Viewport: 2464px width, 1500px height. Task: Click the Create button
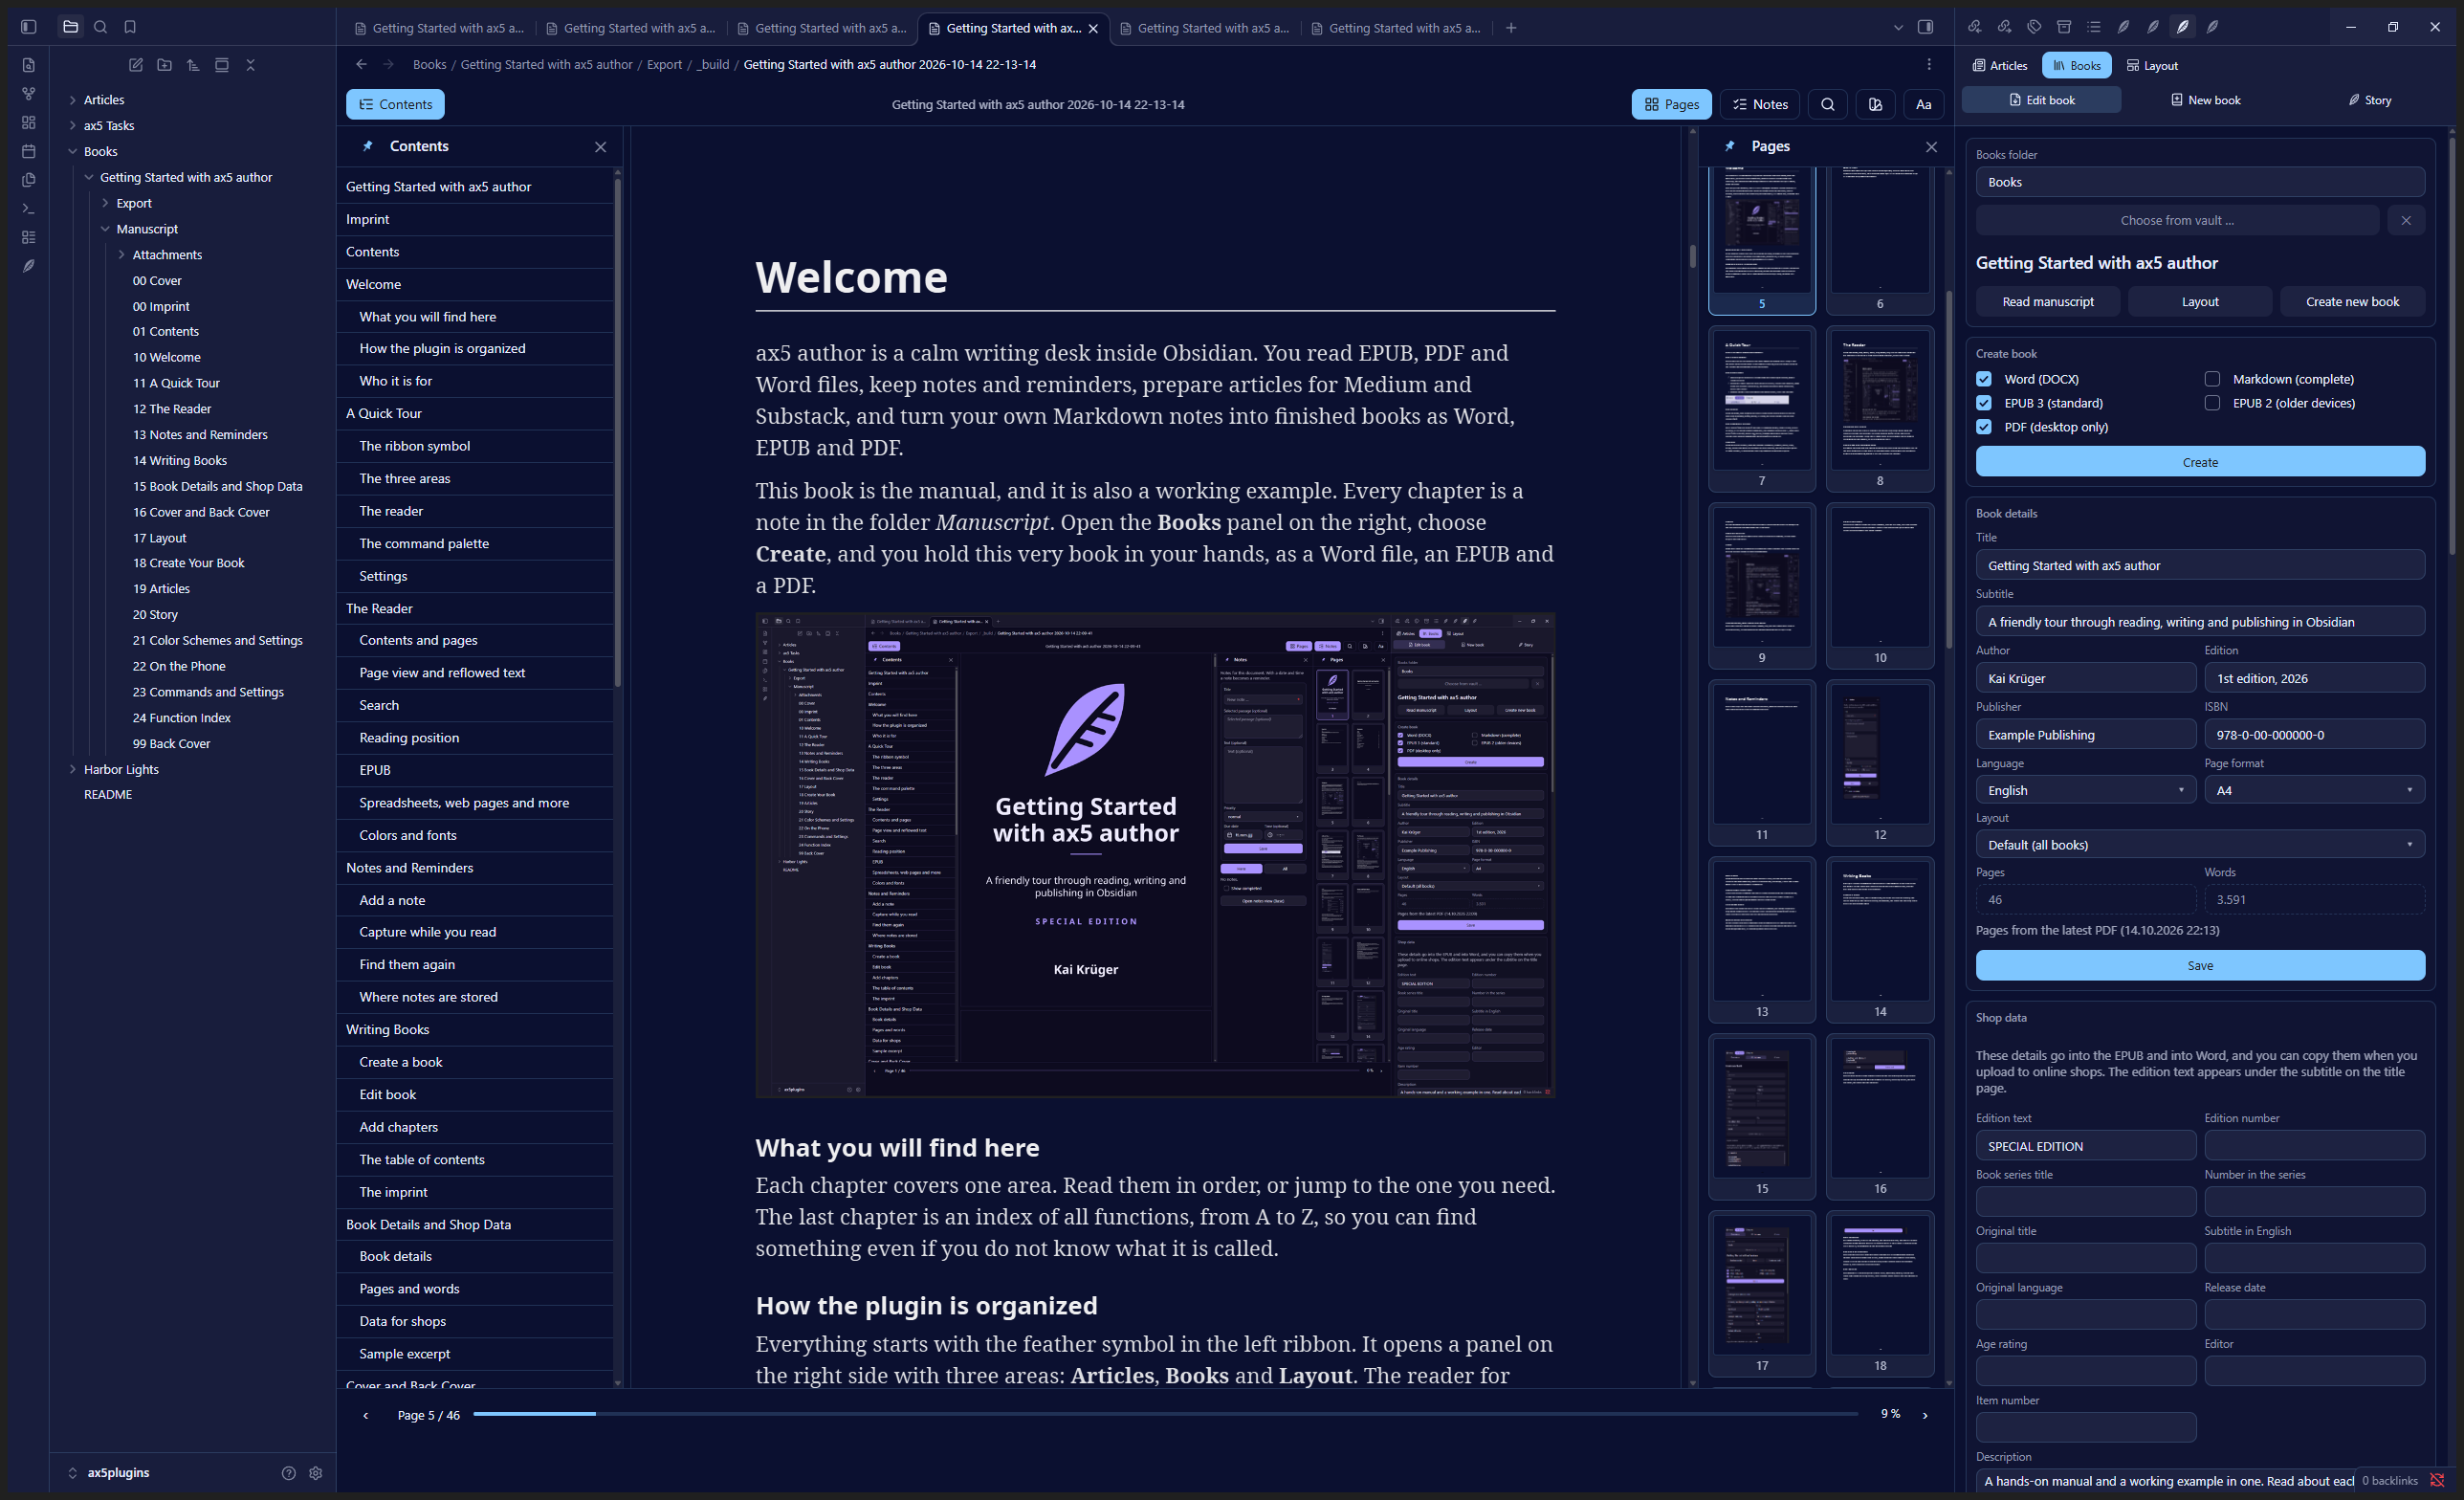[2200, 462]
